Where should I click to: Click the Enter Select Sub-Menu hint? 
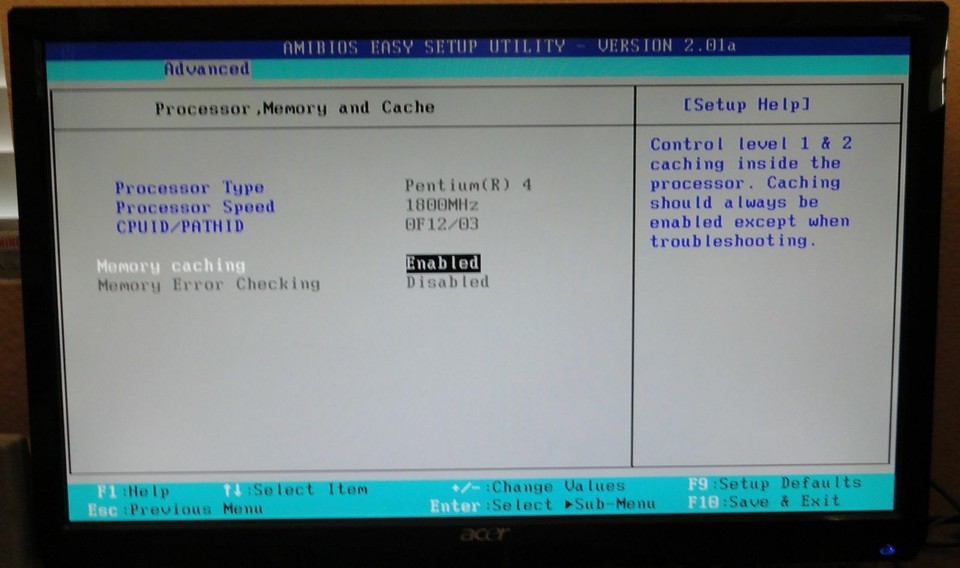pos(542,505)
